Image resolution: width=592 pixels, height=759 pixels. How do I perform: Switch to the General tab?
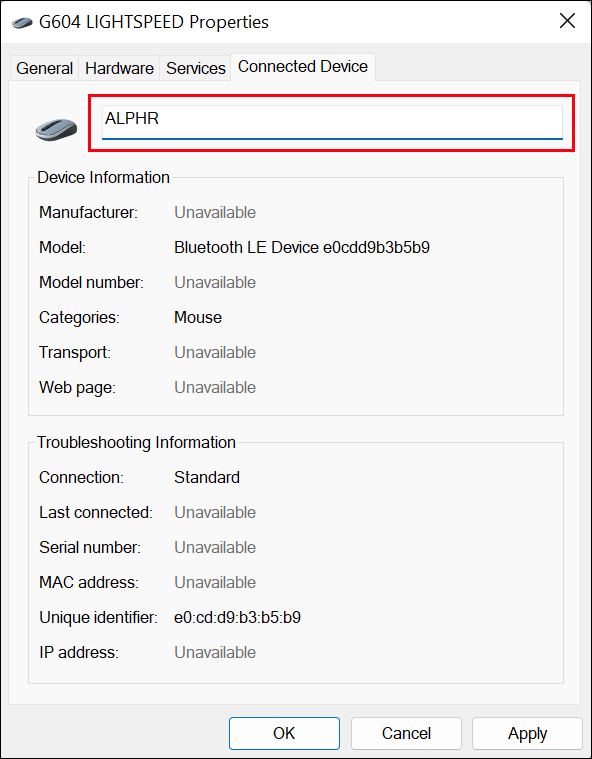[x=44, y=68]
